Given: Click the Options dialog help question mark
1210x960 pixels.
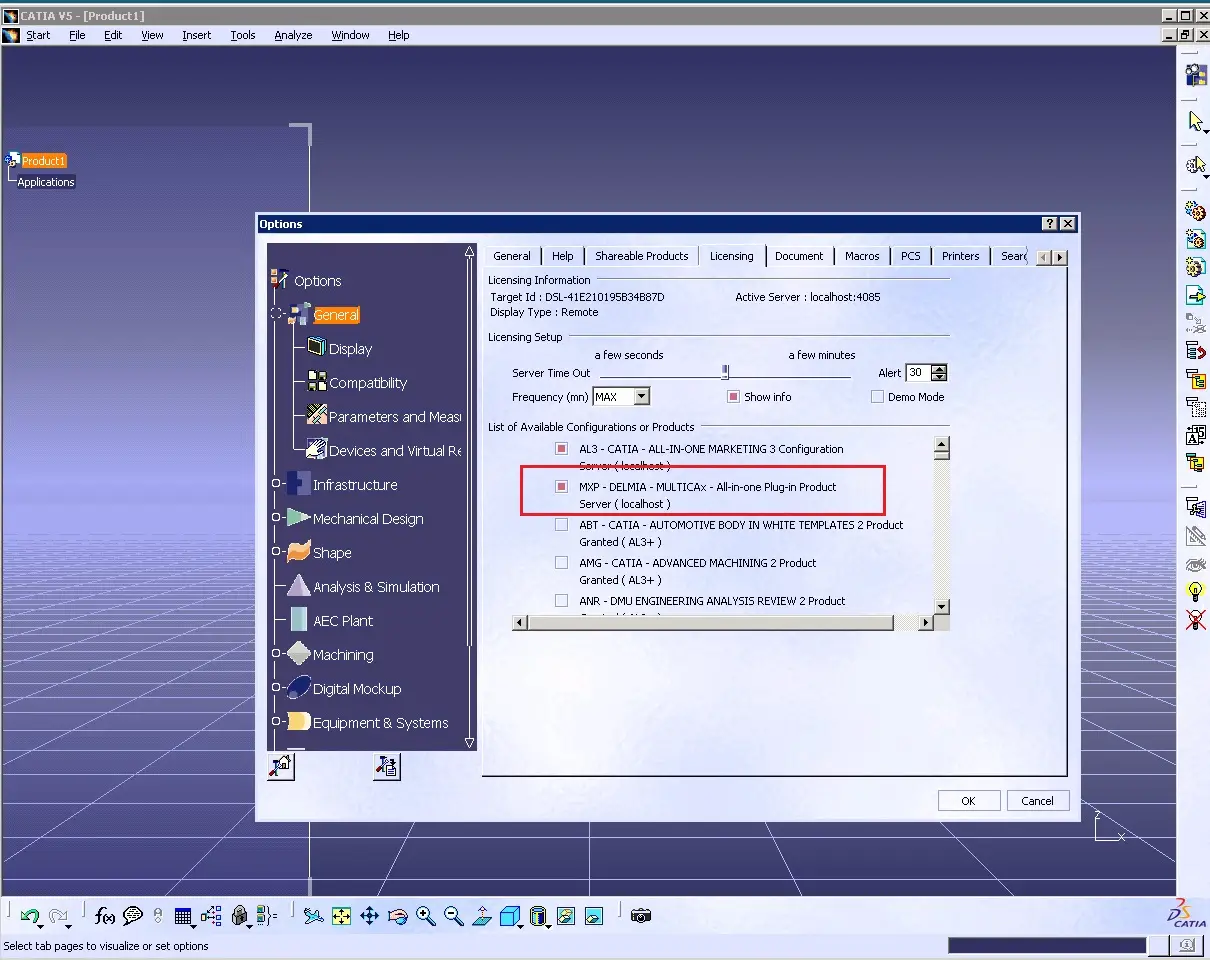Looking at the screenshot, I should coord(1050,224).
